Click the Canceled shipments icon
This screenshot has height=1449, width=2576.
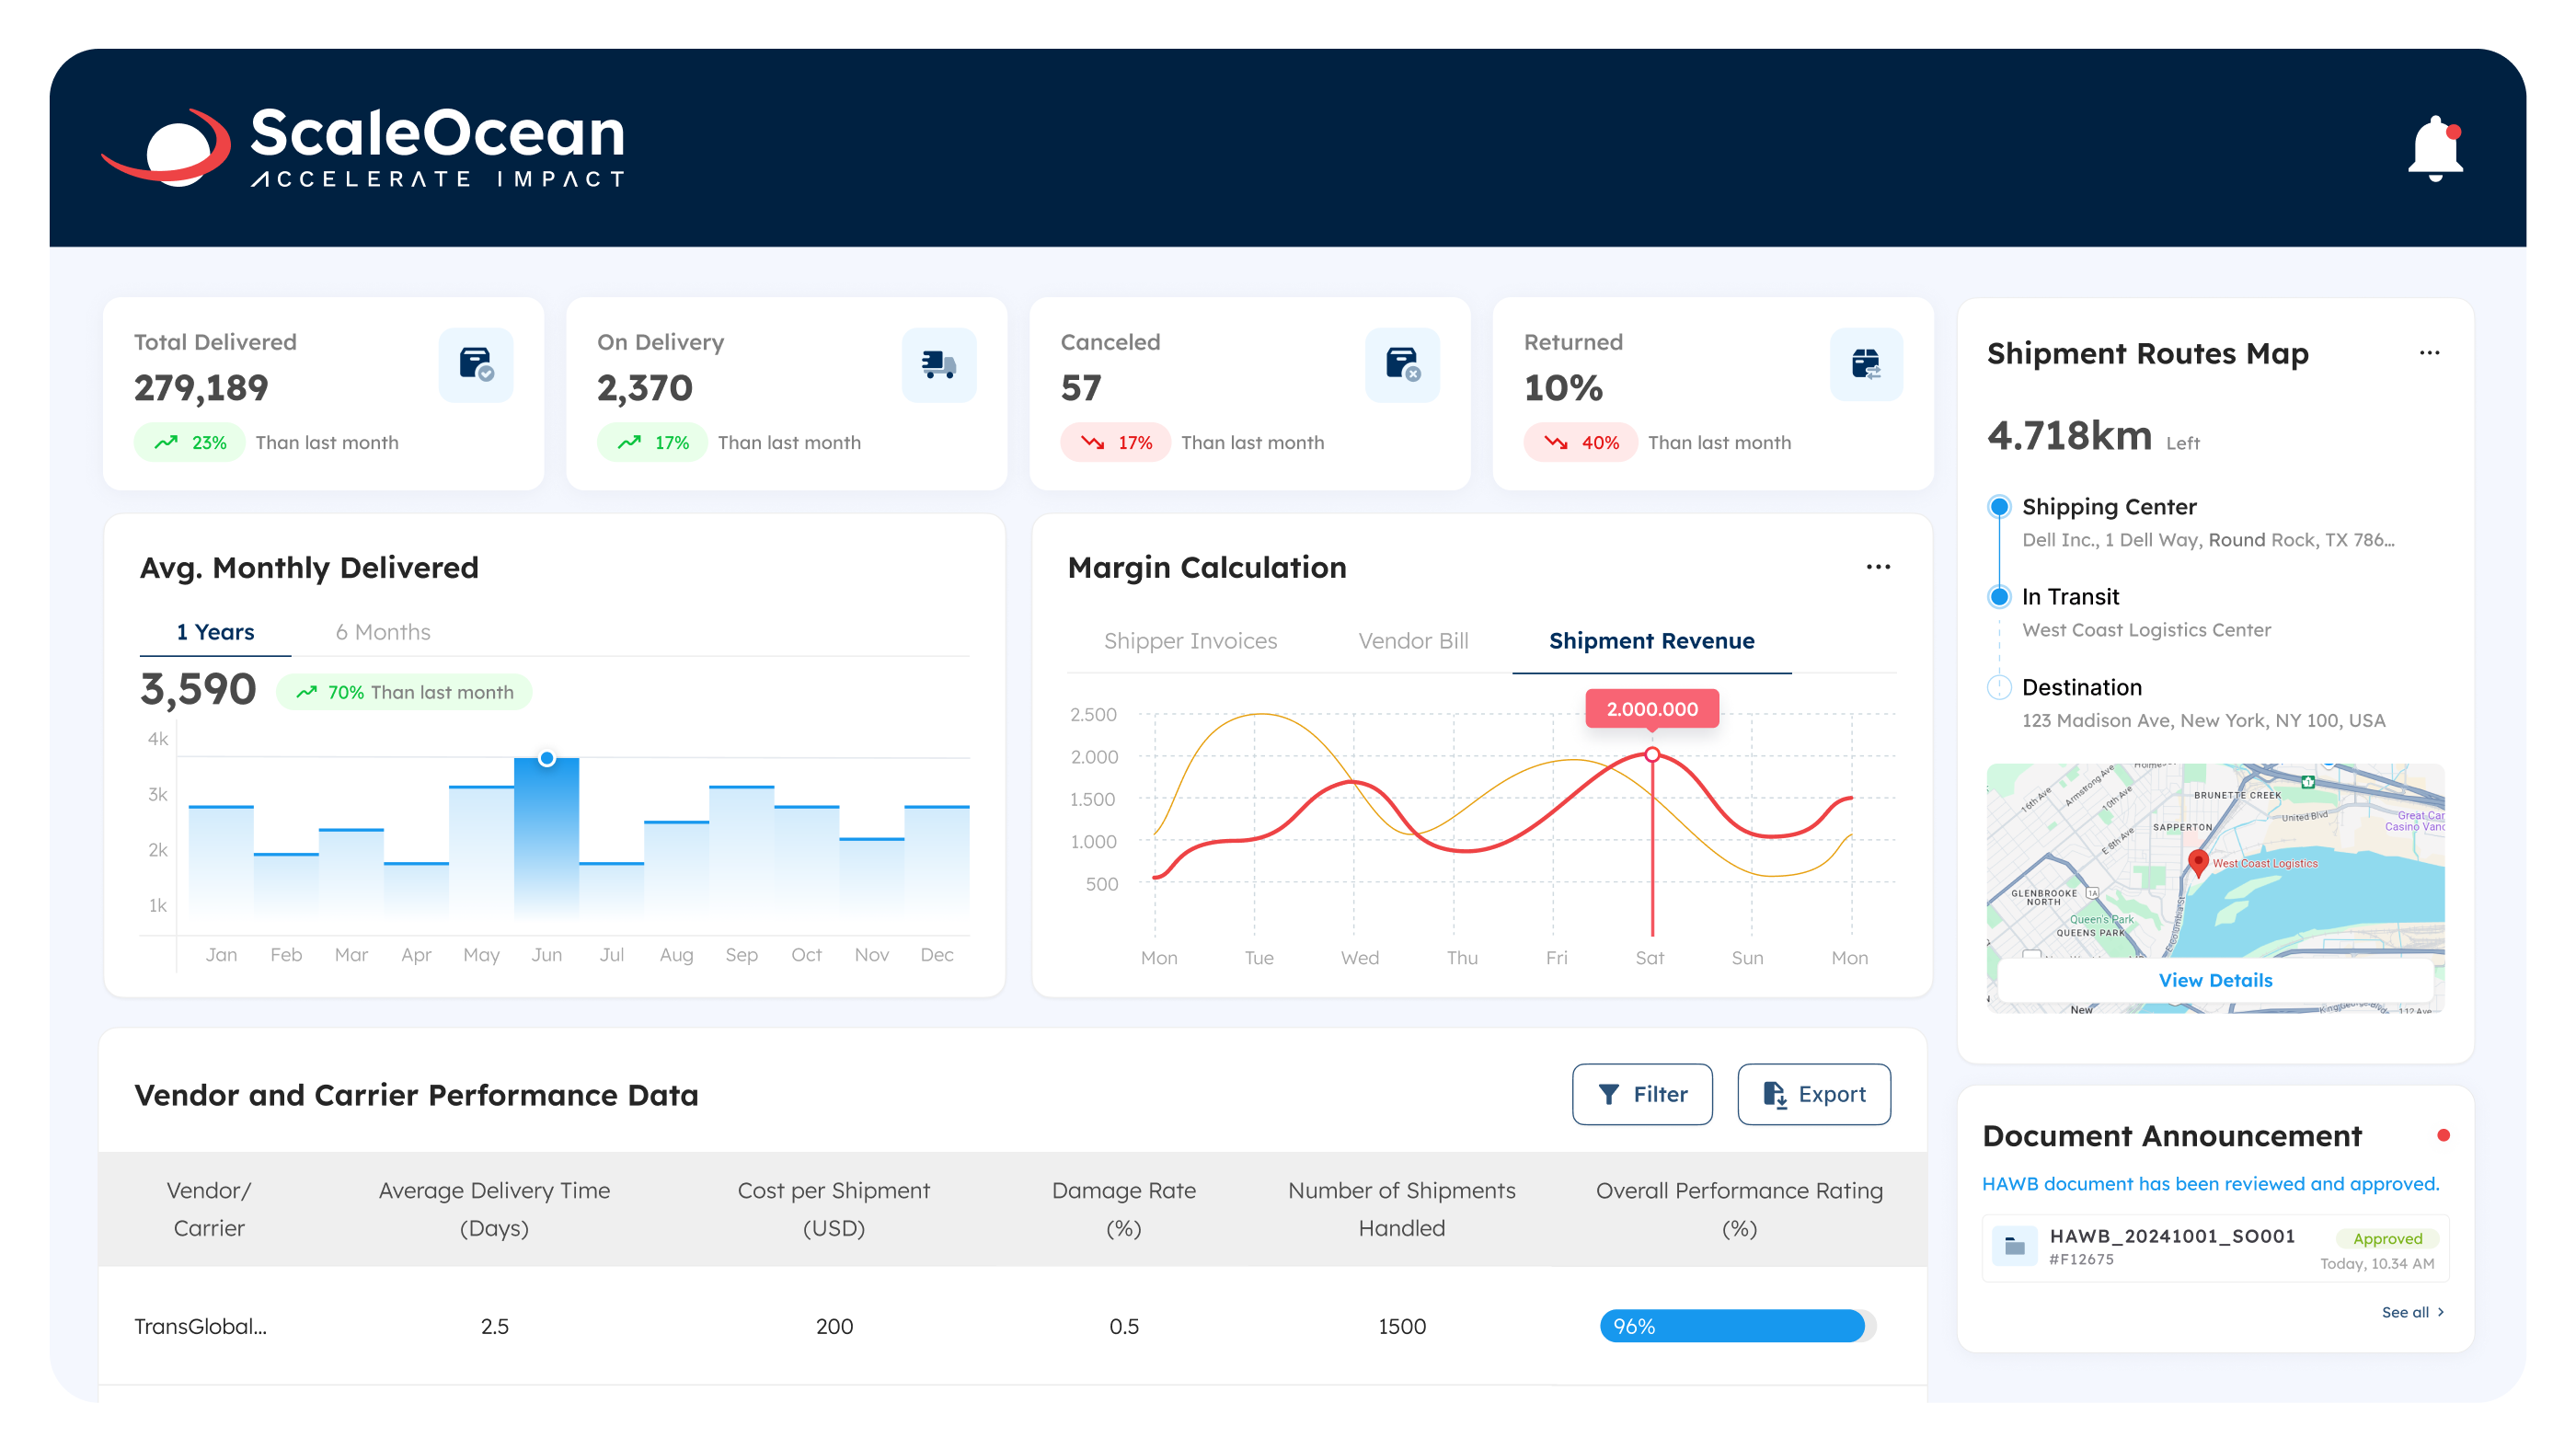[x=1401, y=364]
